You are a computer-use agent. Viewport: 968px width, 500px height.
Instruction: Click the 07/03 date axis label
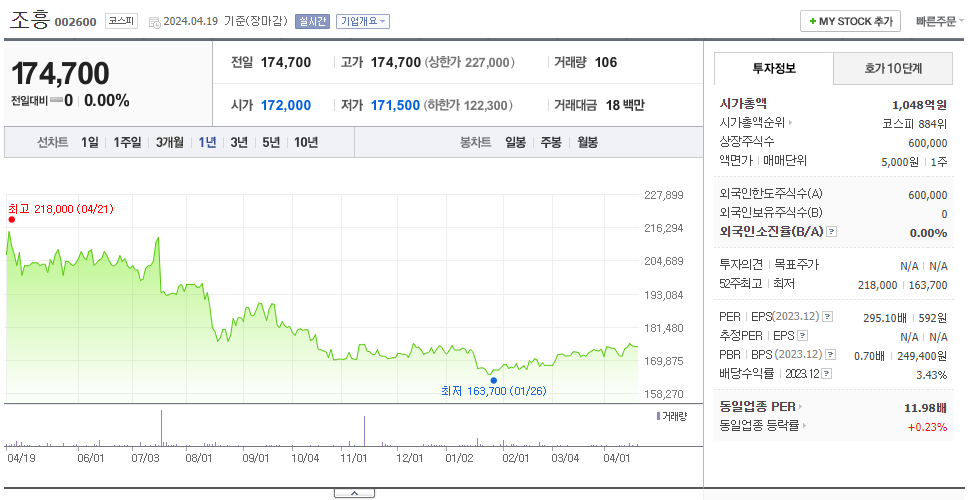click(146, 458)
